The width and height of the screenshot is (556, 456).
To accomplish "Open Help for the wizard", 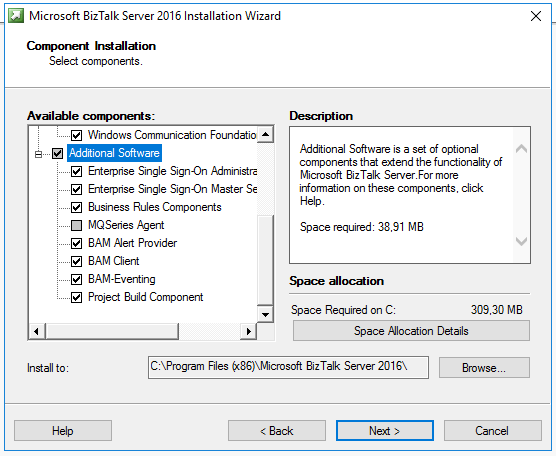I will [63, 431].
